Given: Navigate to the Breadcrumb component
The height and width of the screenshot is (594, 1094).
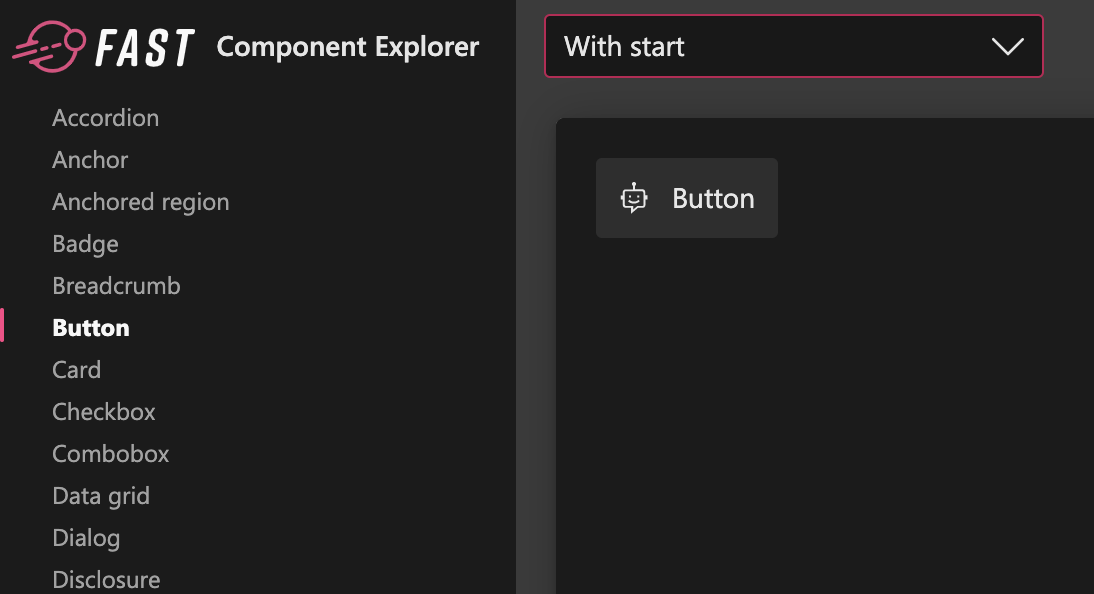Looking at the screenshot, I should coord(116,286).
